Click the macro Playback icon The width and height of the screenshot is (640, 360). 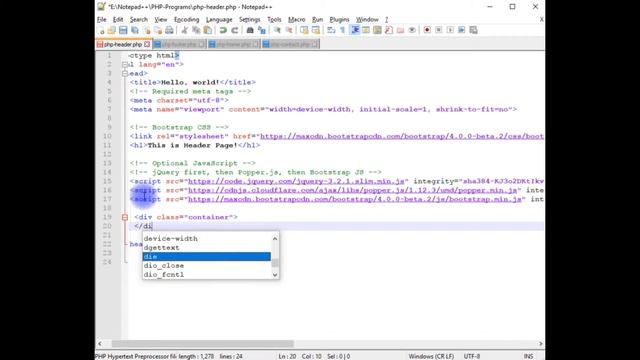450,30
